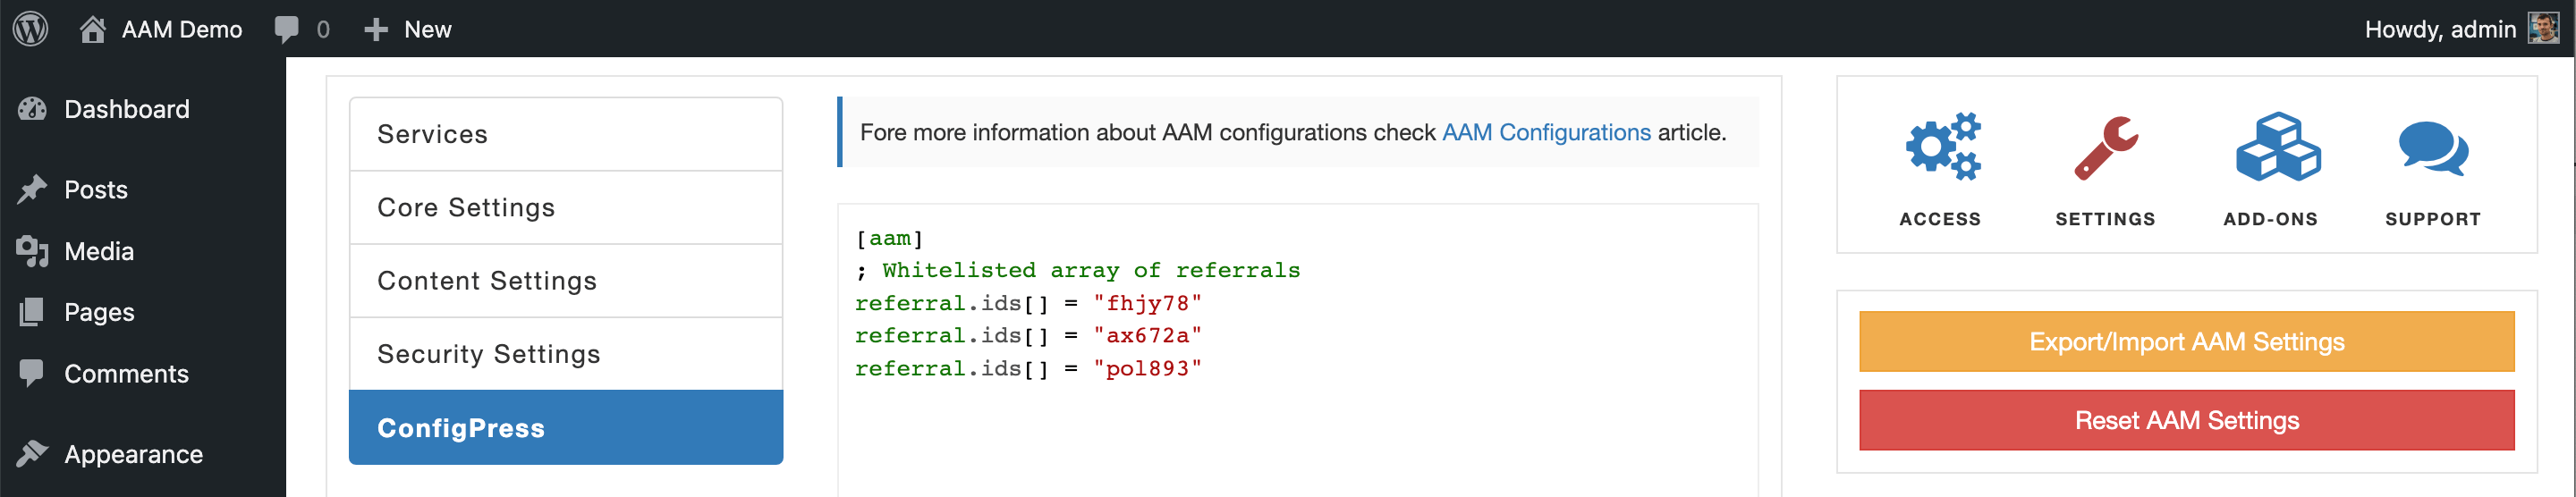Follow the AAM Configurations article link
Screen dimensions: 2576x497
[1546, 133]
